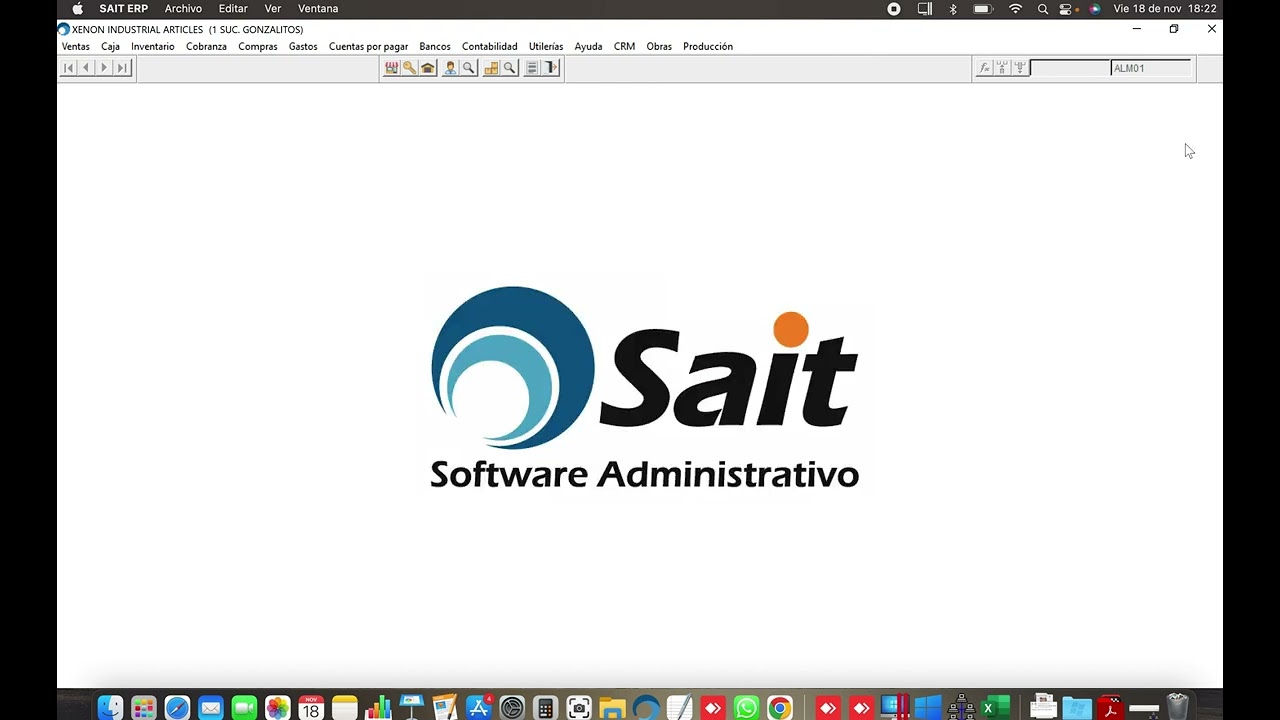The image size is (1280, 720).
Task: Open the Ver menu in the macOS menu bar
Action: [273, 9]
